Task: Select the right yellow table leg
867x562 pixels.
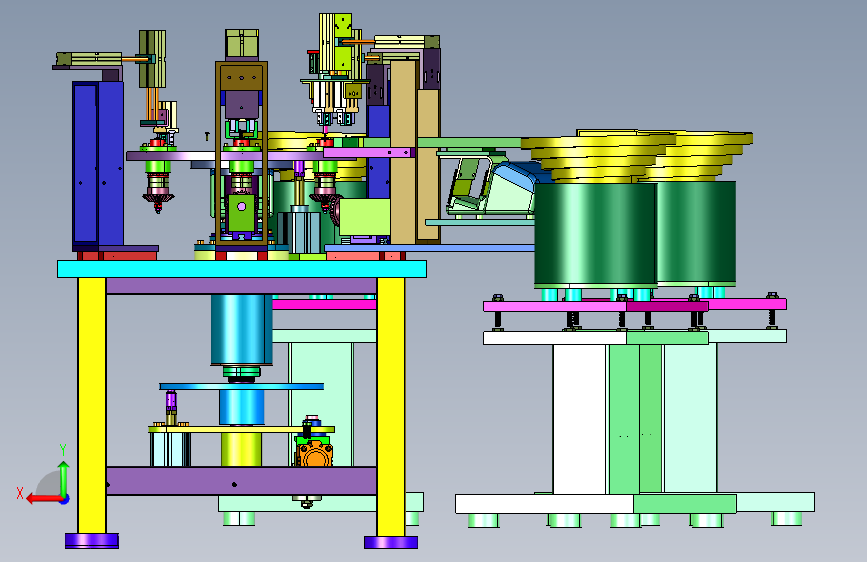Action: point(391,407)
